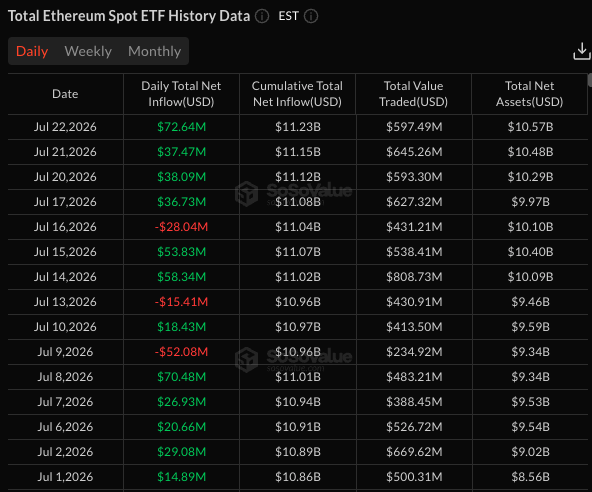Click the $9.46B net assets value
Screen dimensions: 592x492
click(x=530, y=302)
